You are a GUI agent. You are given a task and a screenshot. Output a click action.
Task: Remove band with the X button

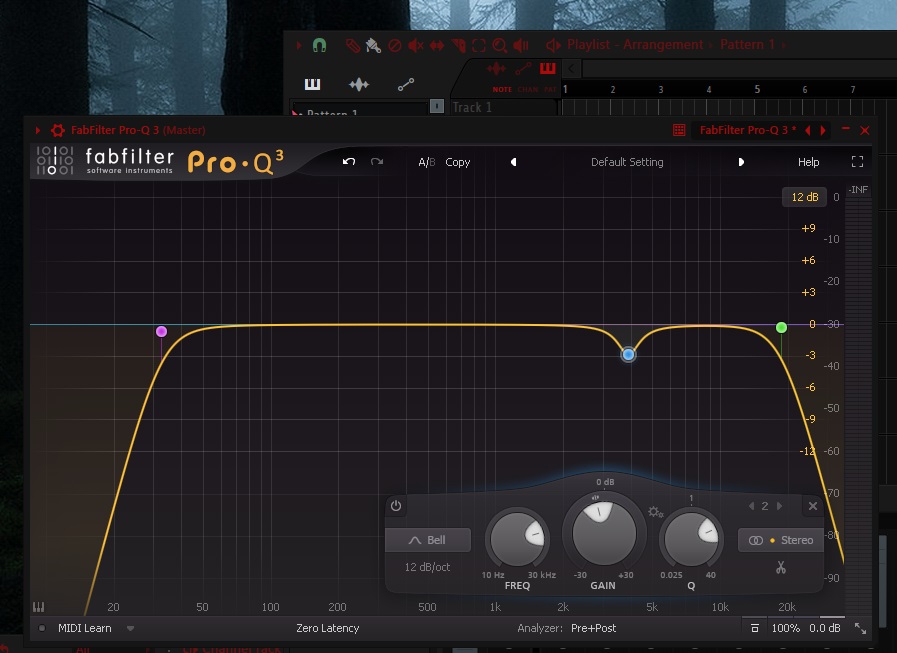click(812, 506)
